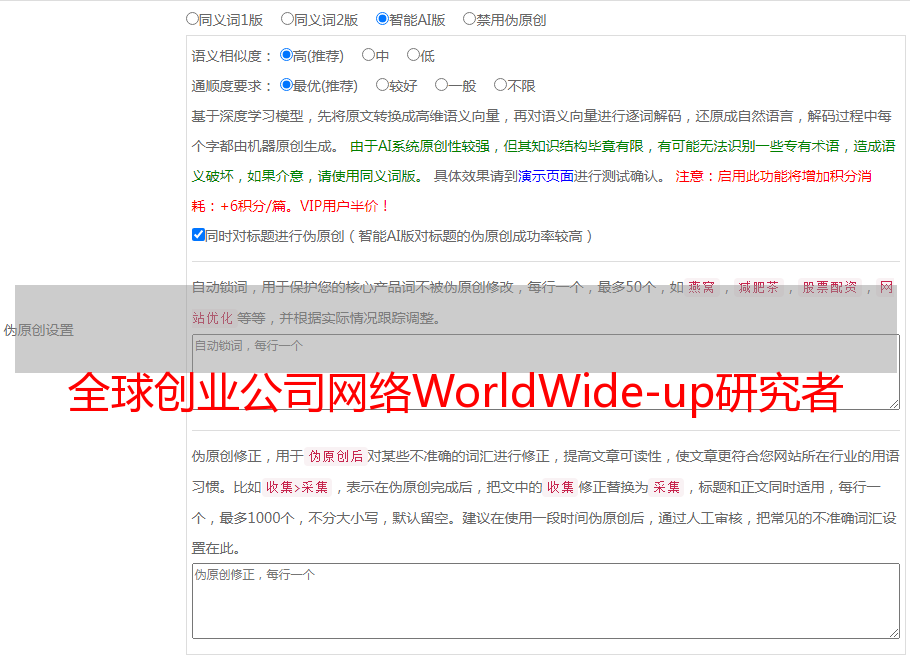Viewport: 911px width, 658px height.
Task: Select the 同义词1版 radio option
Action: click(192, 19)
